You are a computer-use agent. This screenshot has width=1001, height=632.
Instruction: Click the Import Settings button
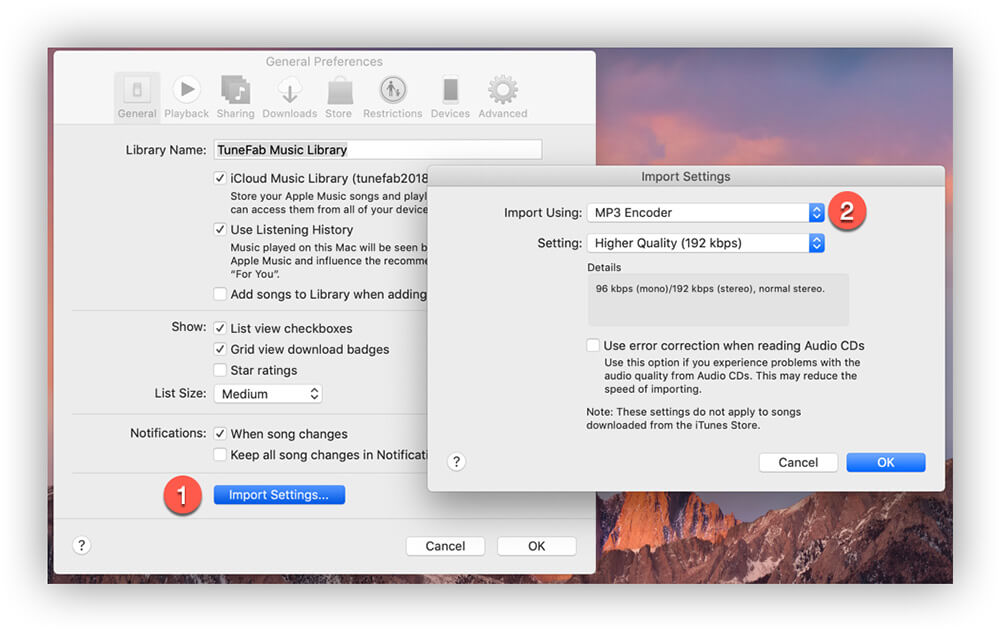pos(279,495)
